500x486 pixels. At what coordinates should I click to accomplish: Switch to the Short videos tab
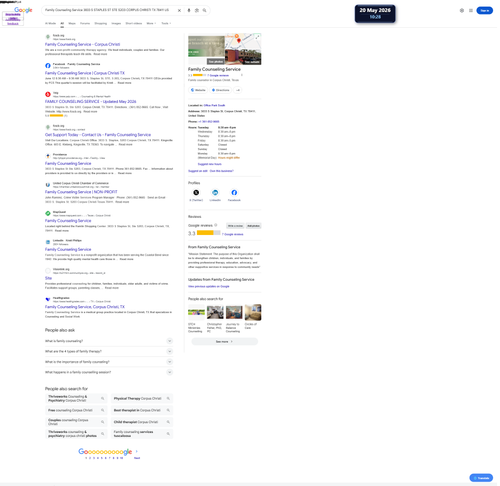coord(134,23)
